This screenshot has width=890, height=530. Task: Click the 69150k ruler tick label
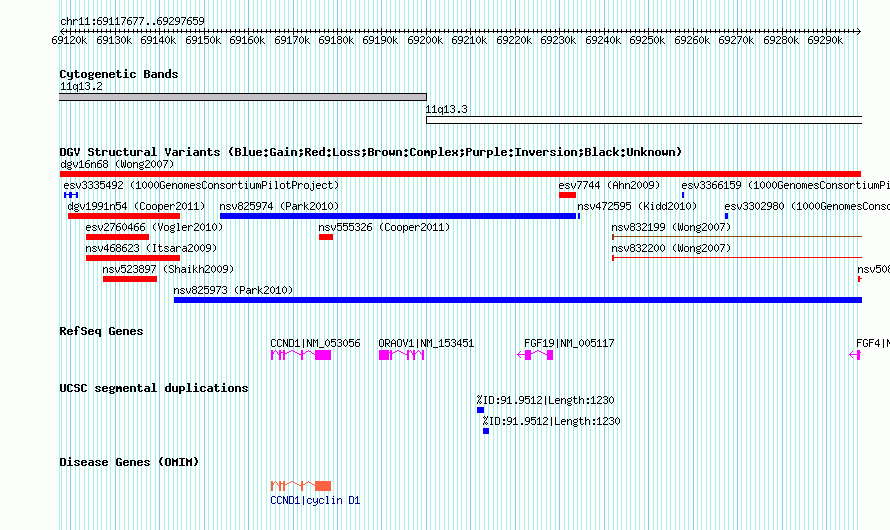[203, 40]
